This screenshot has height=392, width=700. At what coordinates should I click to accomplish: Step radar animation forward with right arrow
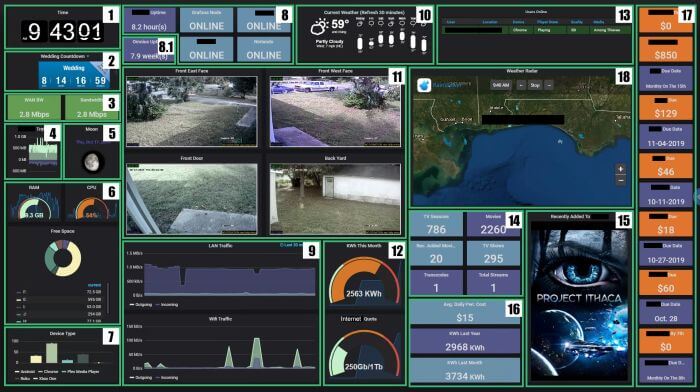(x=549, y=85)
